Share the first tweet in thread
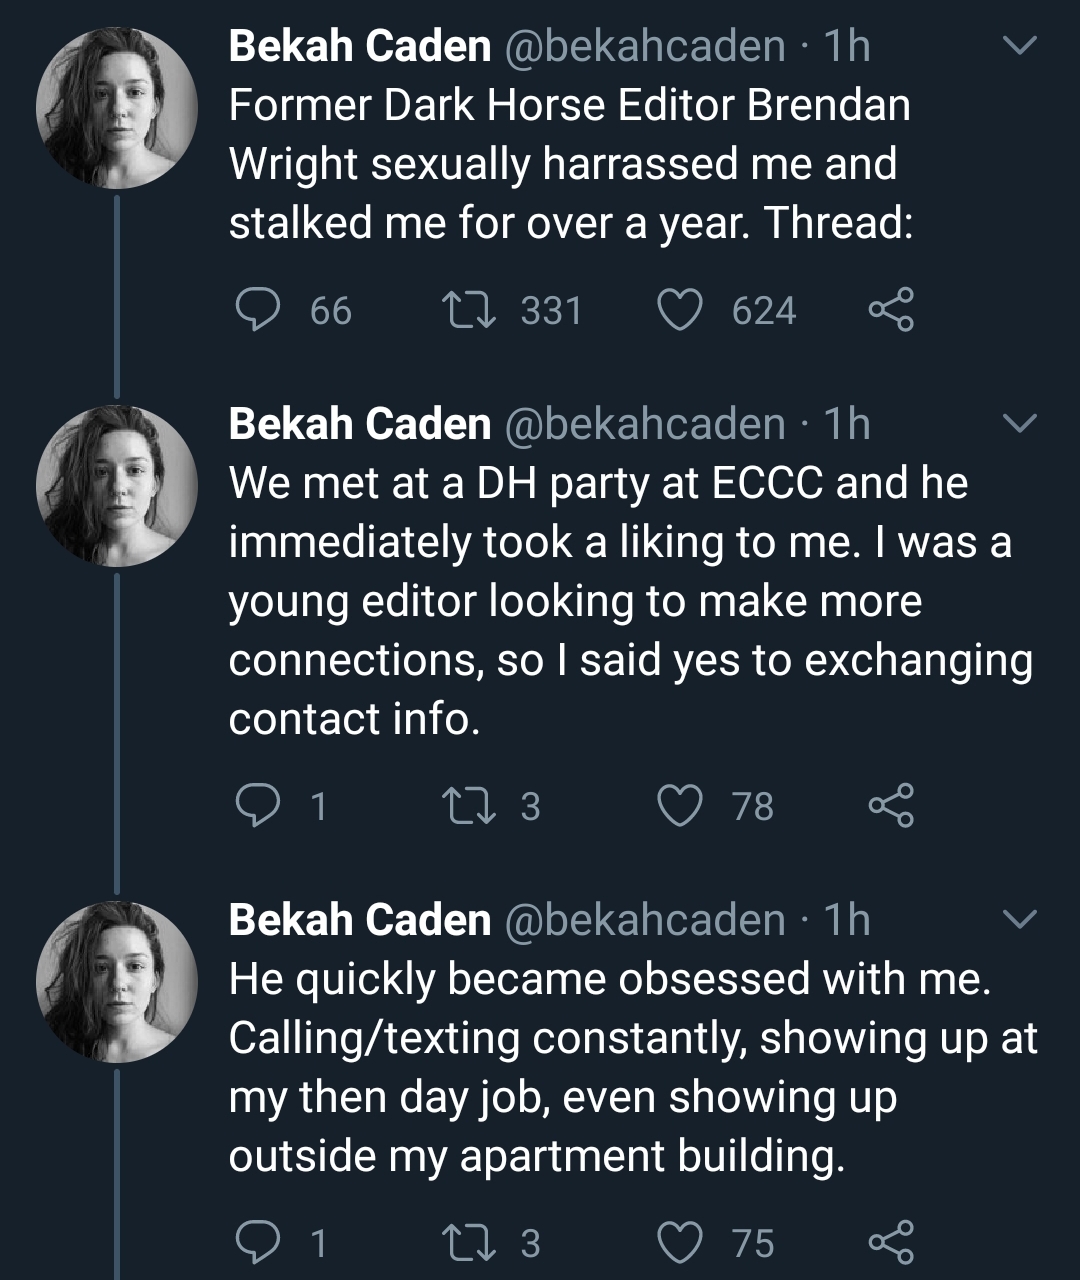 890,310
